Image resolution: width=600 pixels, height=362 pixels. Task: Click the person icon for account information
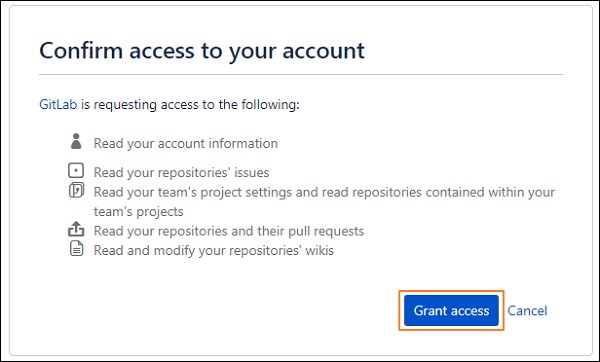coord(76,141)
